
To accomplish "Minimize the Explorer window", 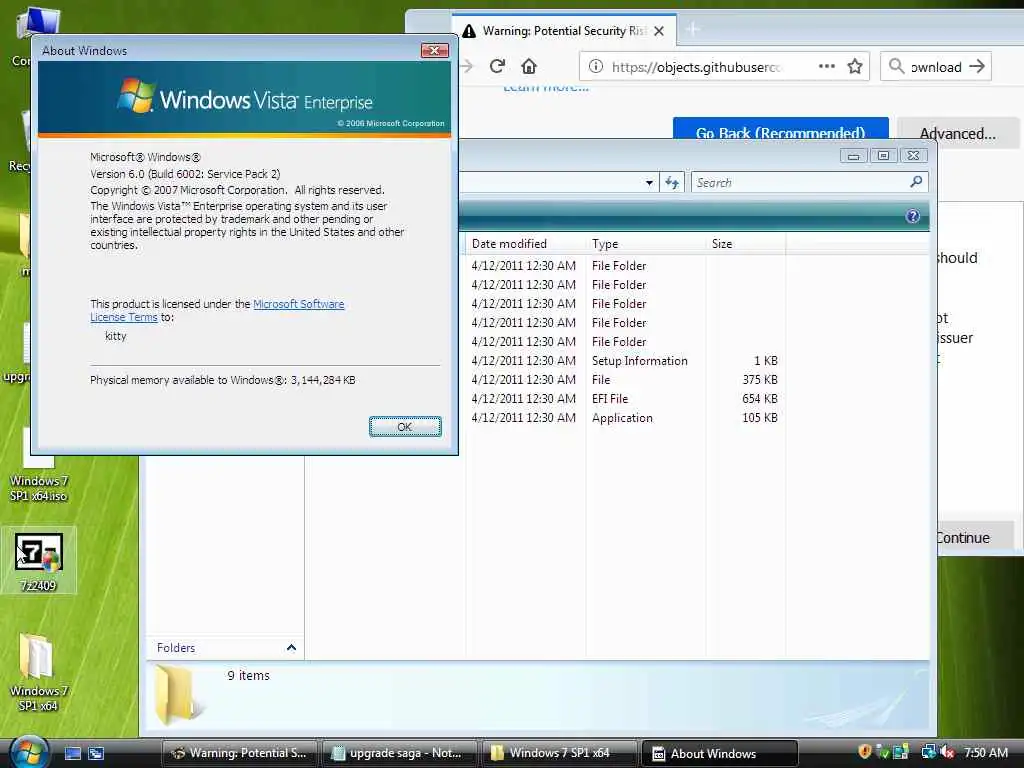I will [x=854, y=156].
